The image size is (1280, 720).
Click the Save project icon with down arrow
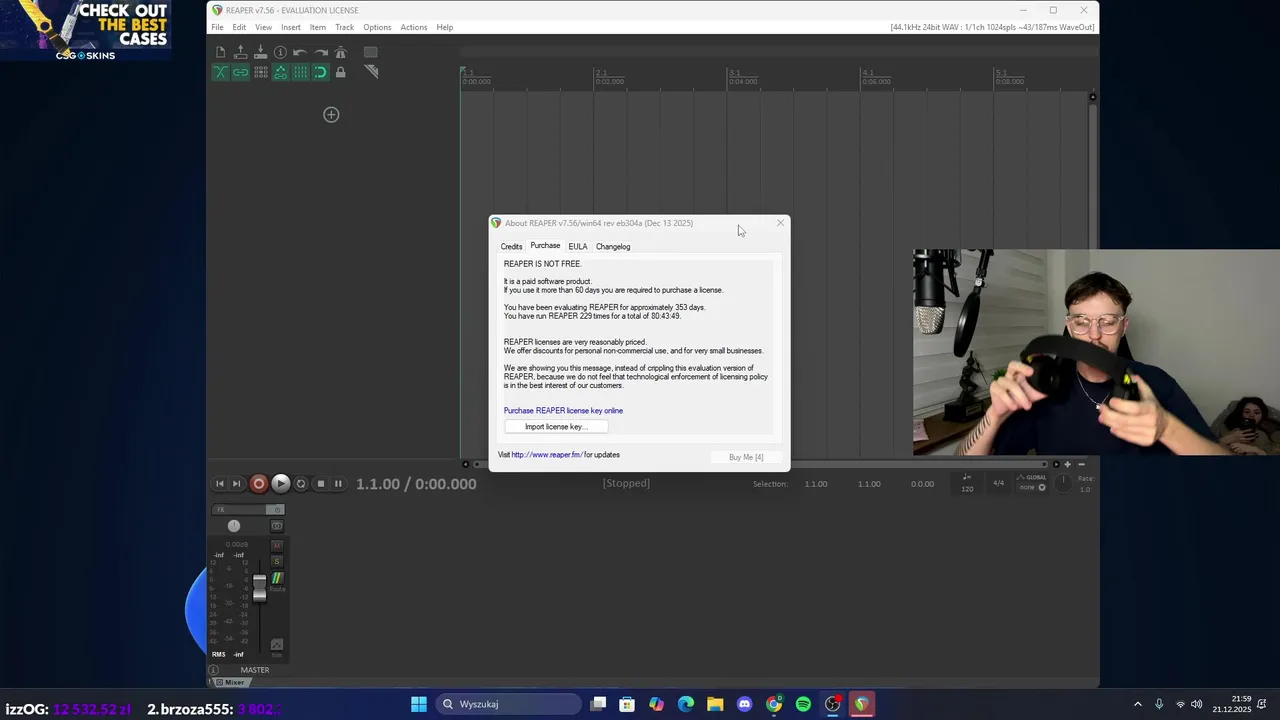pyautogui.click(x=261, y=52)
